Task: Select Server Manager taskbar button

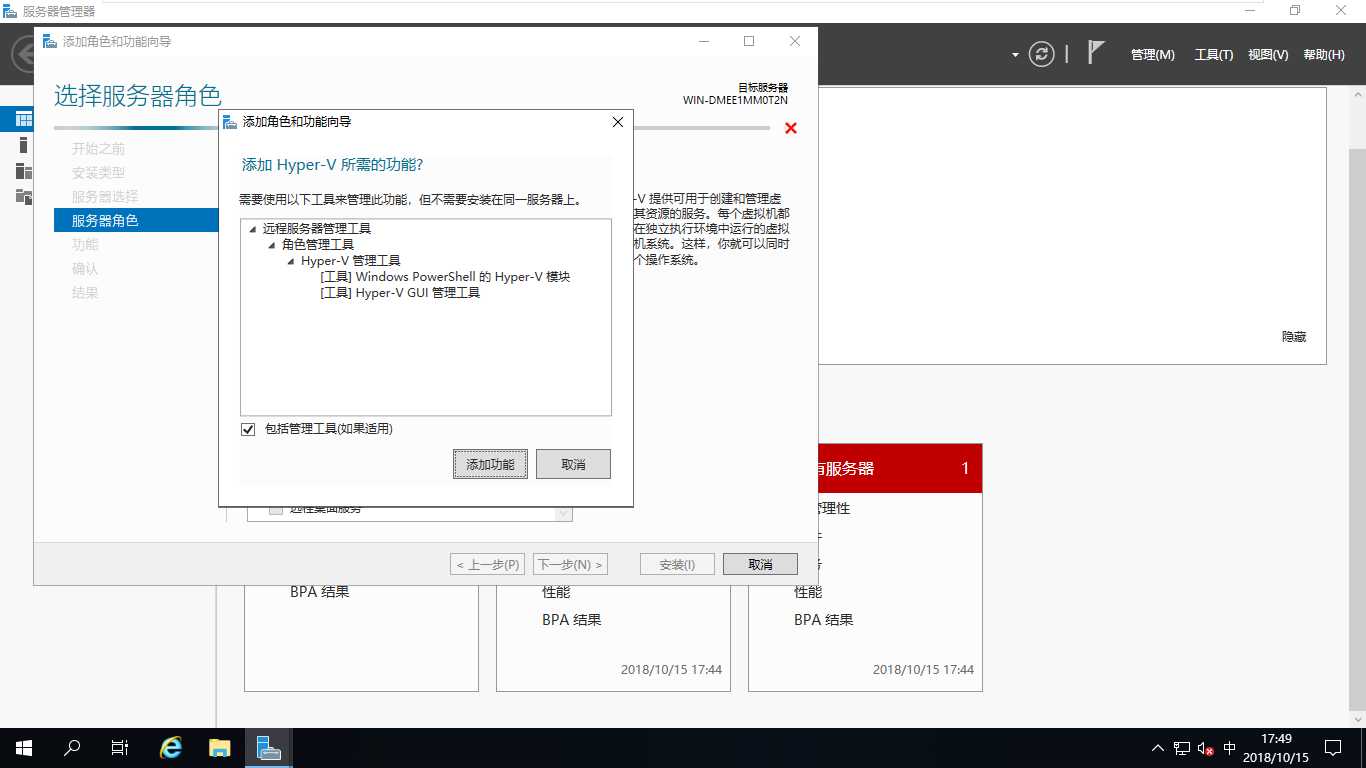Action: pos(267,748)
